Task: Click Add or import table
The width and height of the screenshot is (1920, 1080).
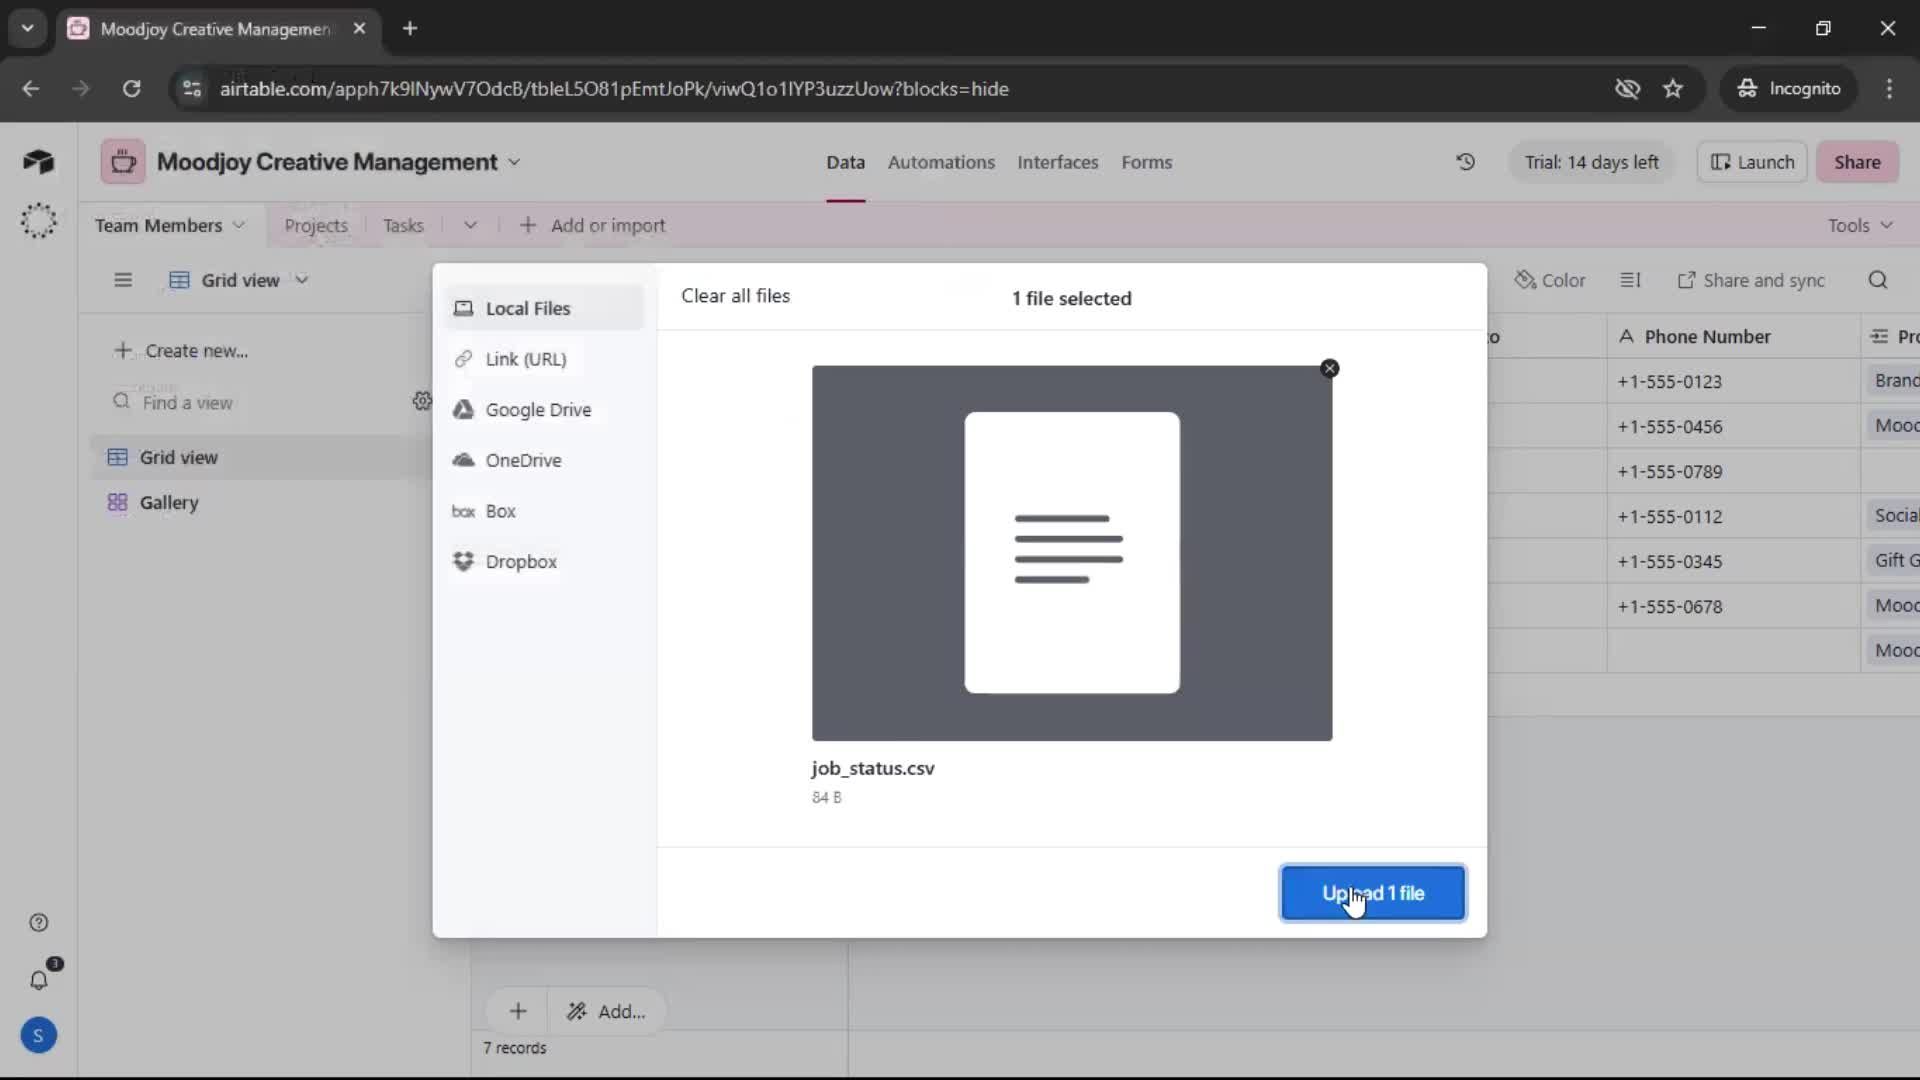Action: point(592,226)
